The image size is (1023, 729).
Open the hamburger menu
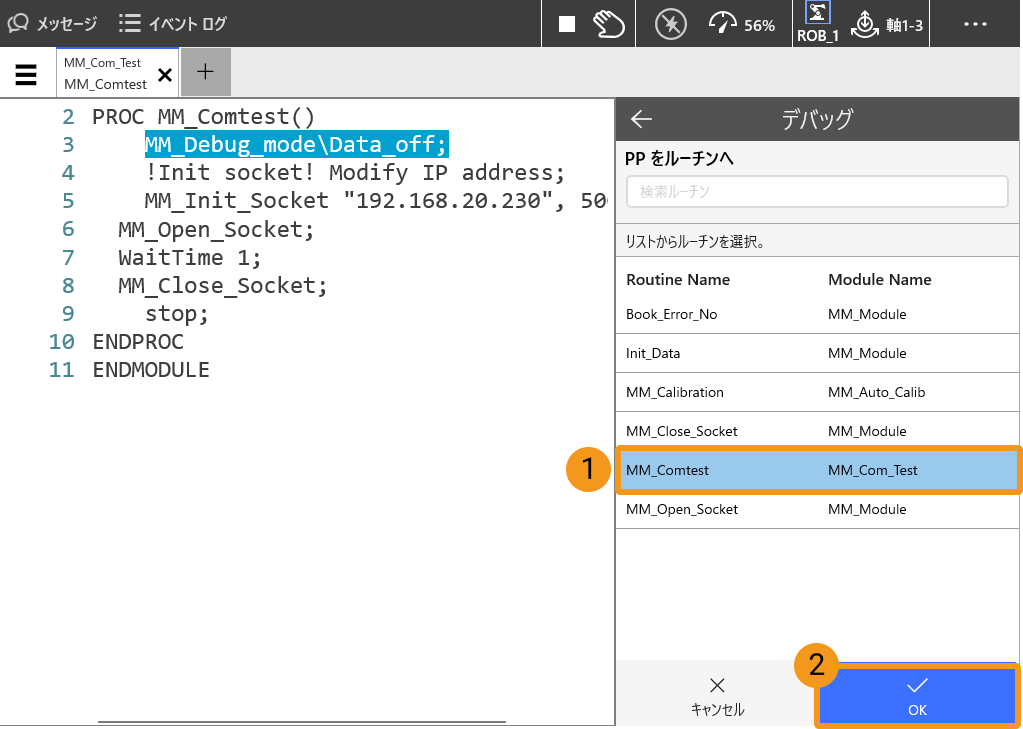(27, 74)
